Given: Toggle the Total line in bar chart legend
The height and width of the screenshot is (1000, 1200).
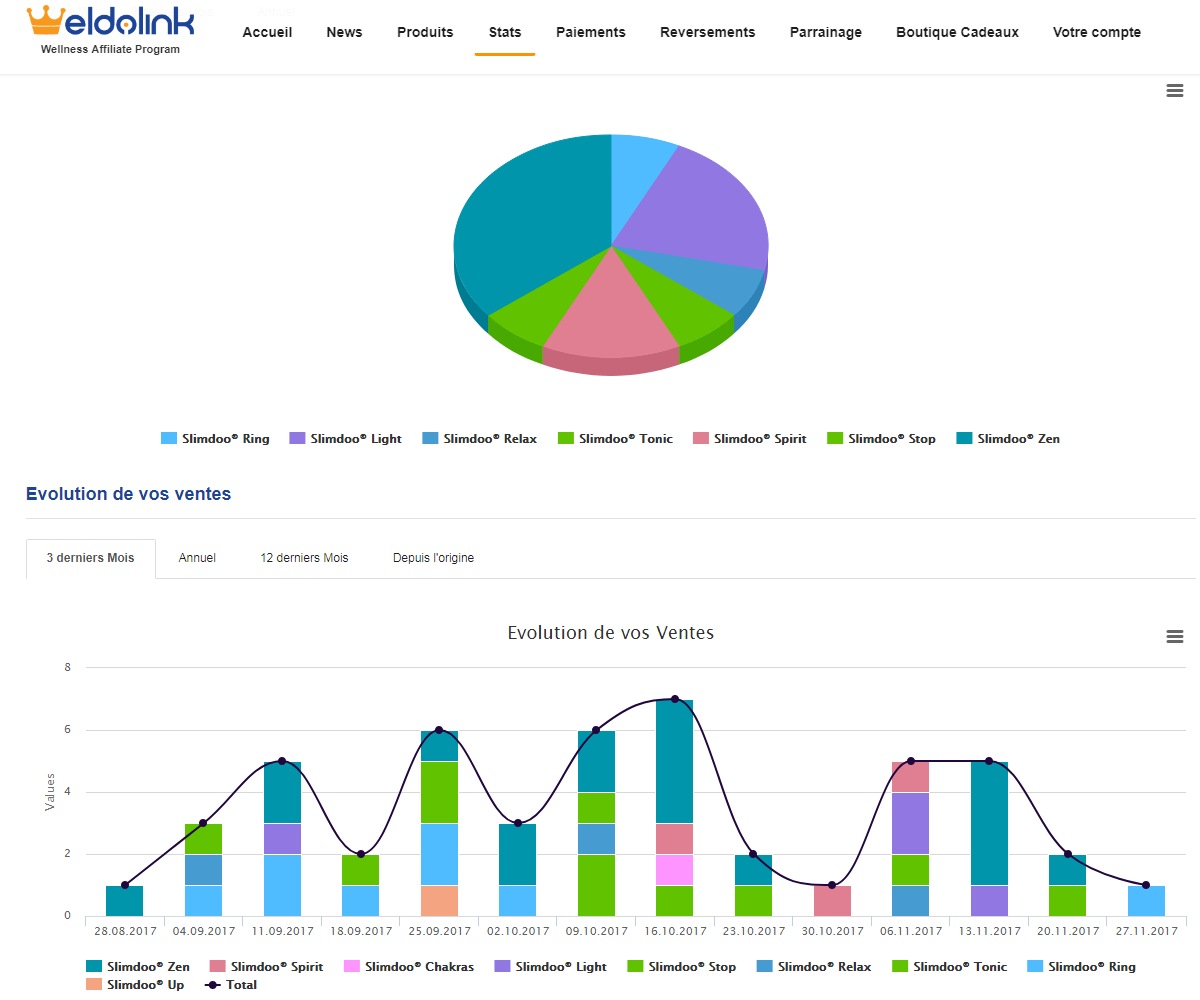Looking at the screenshot, I should (231, 985).
